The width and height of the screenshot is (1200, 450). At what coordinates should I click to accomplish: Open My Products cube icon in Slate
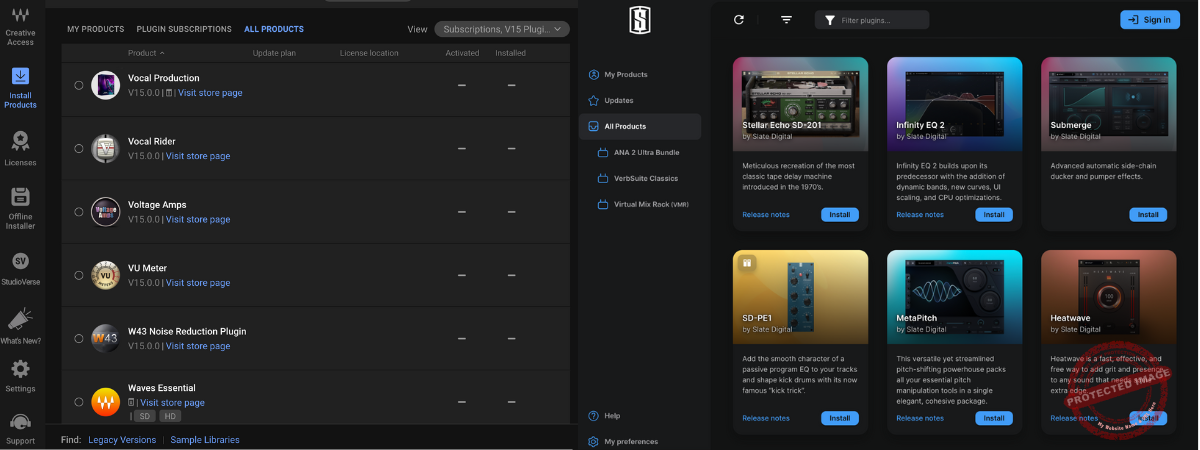(x=594, y=74)
